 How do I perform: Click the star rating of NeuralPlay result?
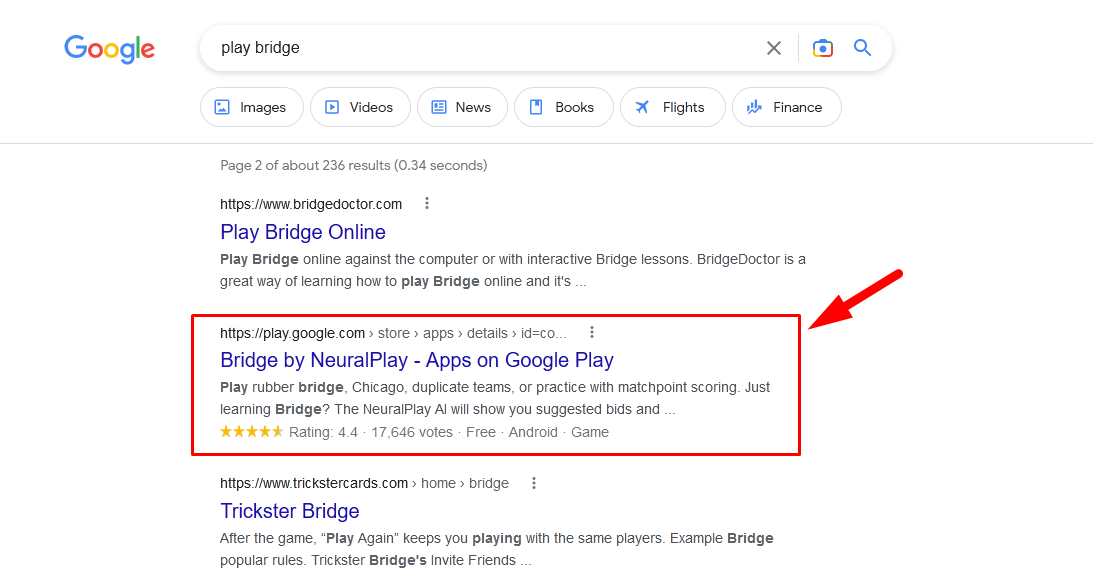[x=251, y=432]
